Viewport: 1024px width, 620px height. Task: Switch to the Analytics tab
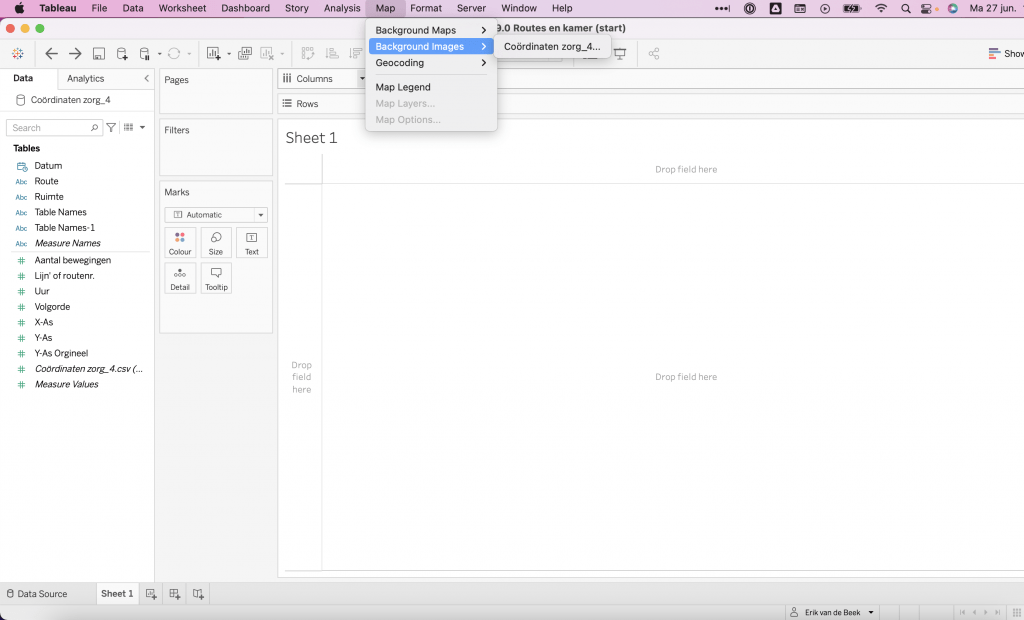point(85,78)
